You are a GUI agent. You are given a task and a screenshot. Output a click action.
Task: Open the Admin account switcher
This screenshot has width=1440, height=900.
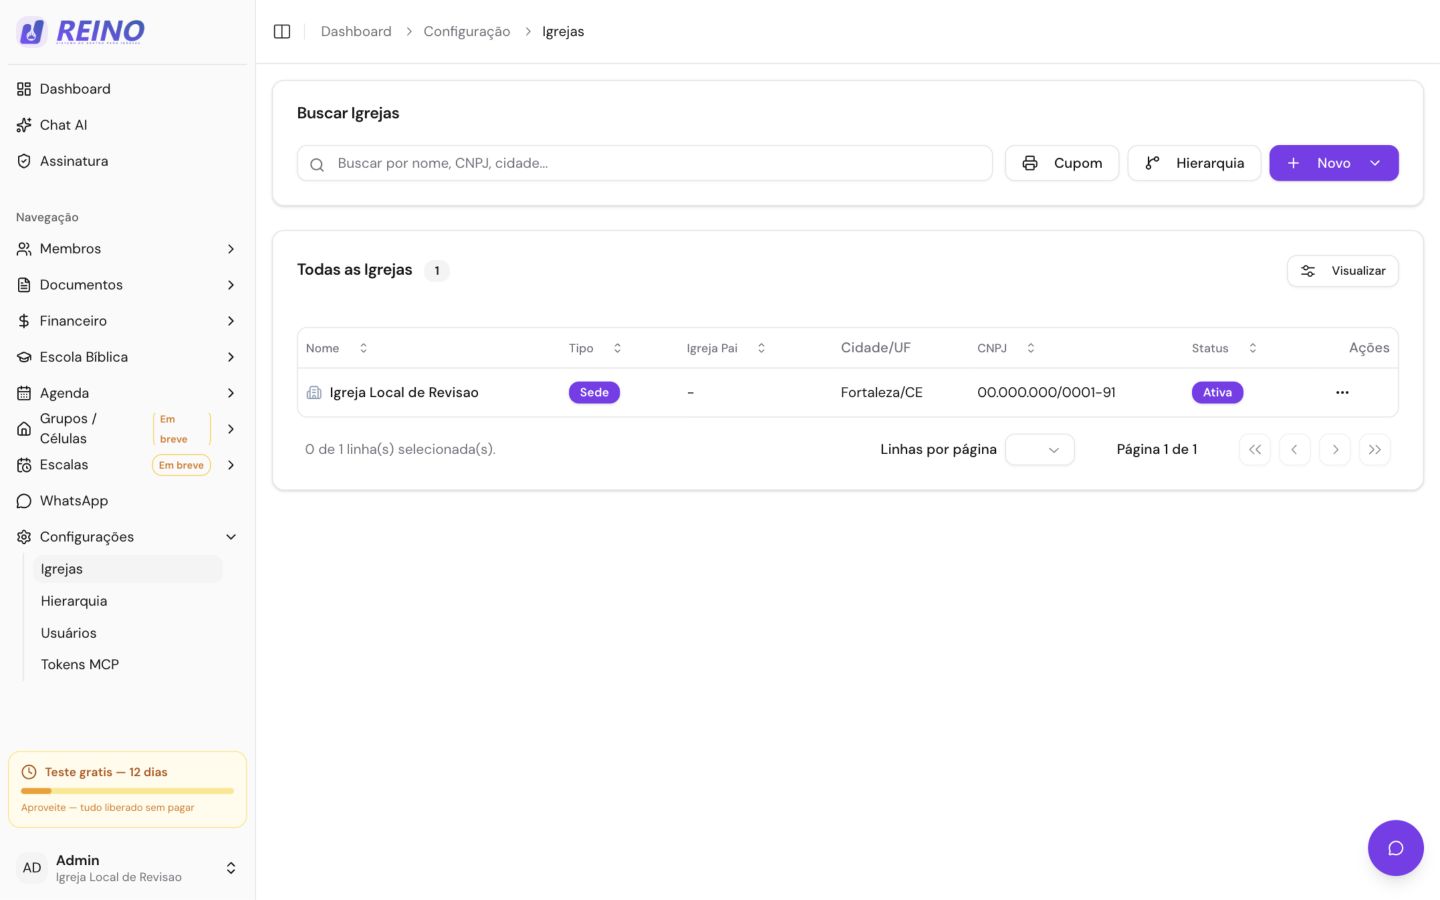click(127, 868)
